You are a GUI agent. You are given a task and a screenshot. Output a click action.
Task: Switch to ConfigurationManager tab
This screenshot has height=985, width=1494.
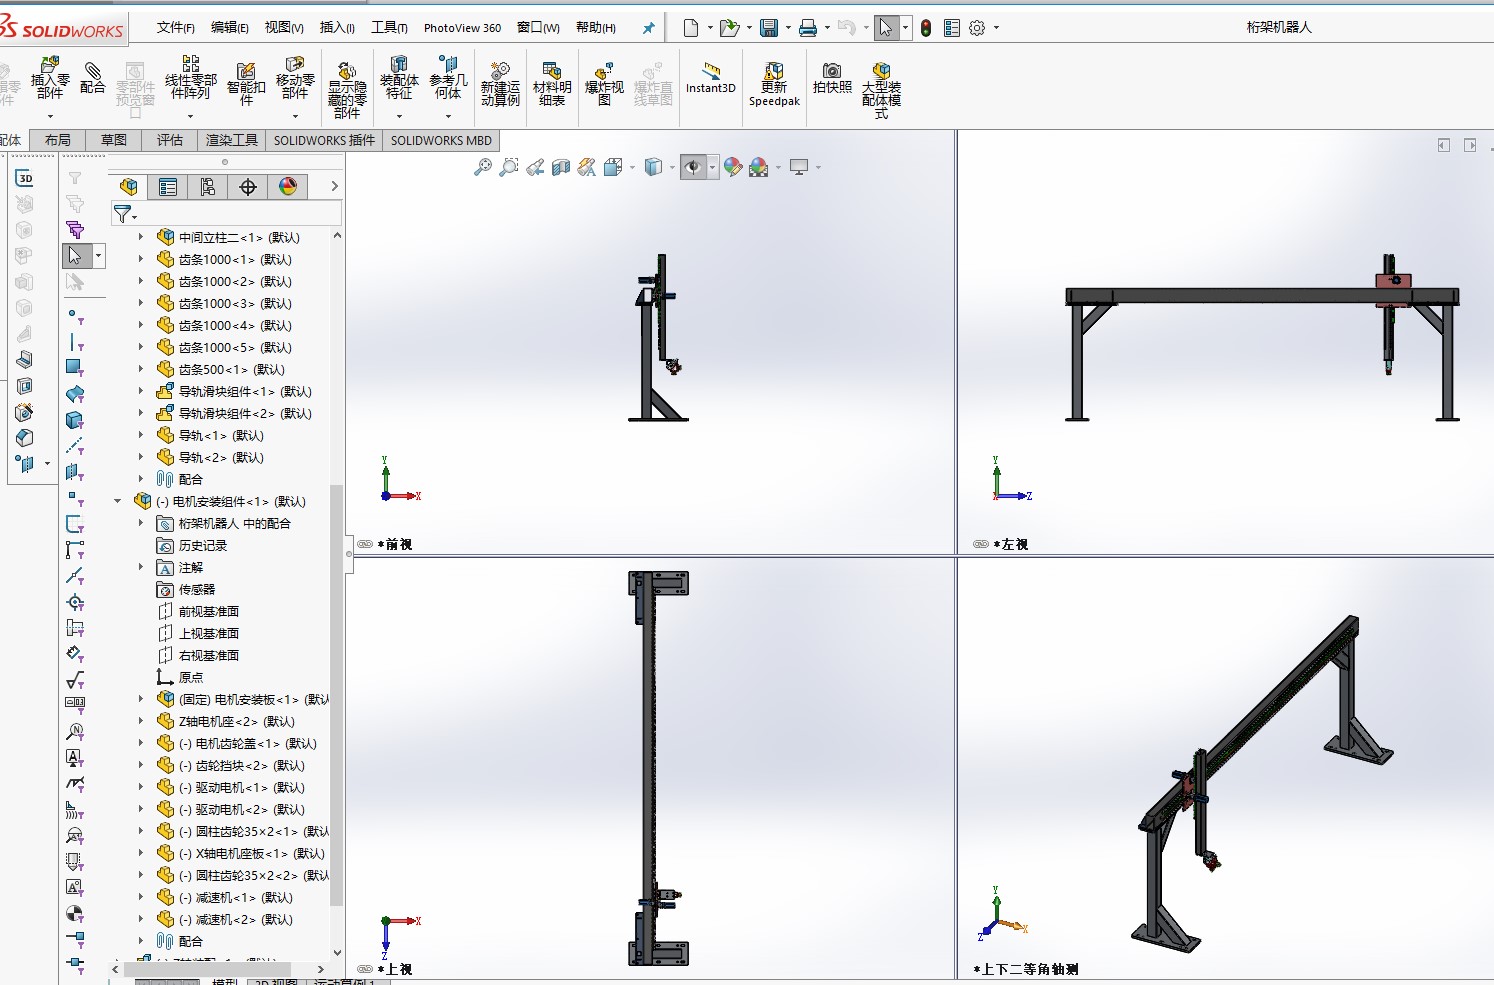coord(208,187)
